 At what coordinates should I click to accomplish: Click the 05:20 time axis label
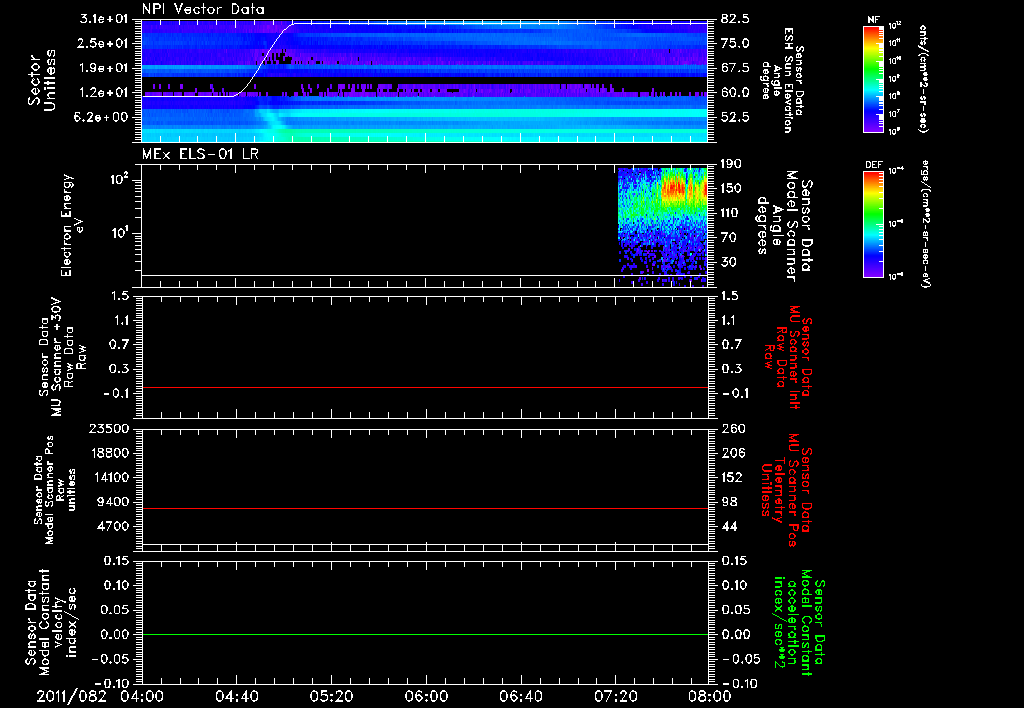tap(332, 695)
